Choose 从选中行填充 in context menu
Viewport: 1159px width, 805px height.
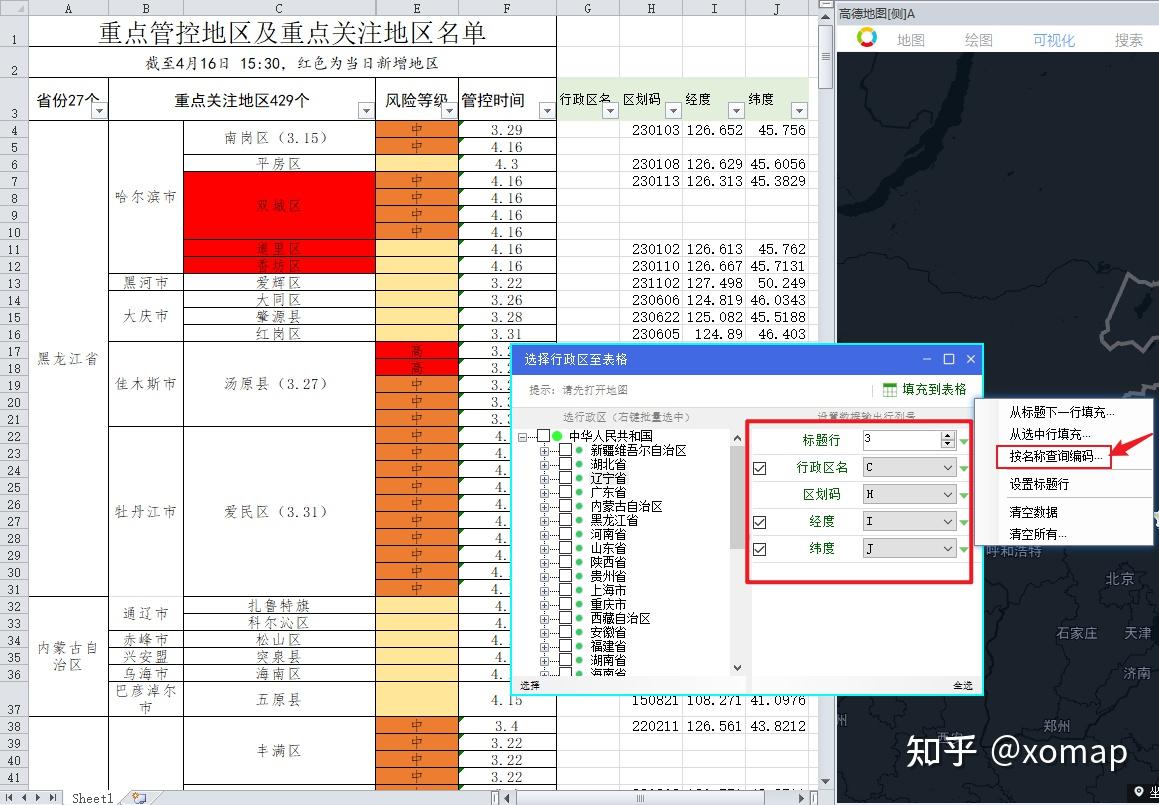[x=1050, y=434]
